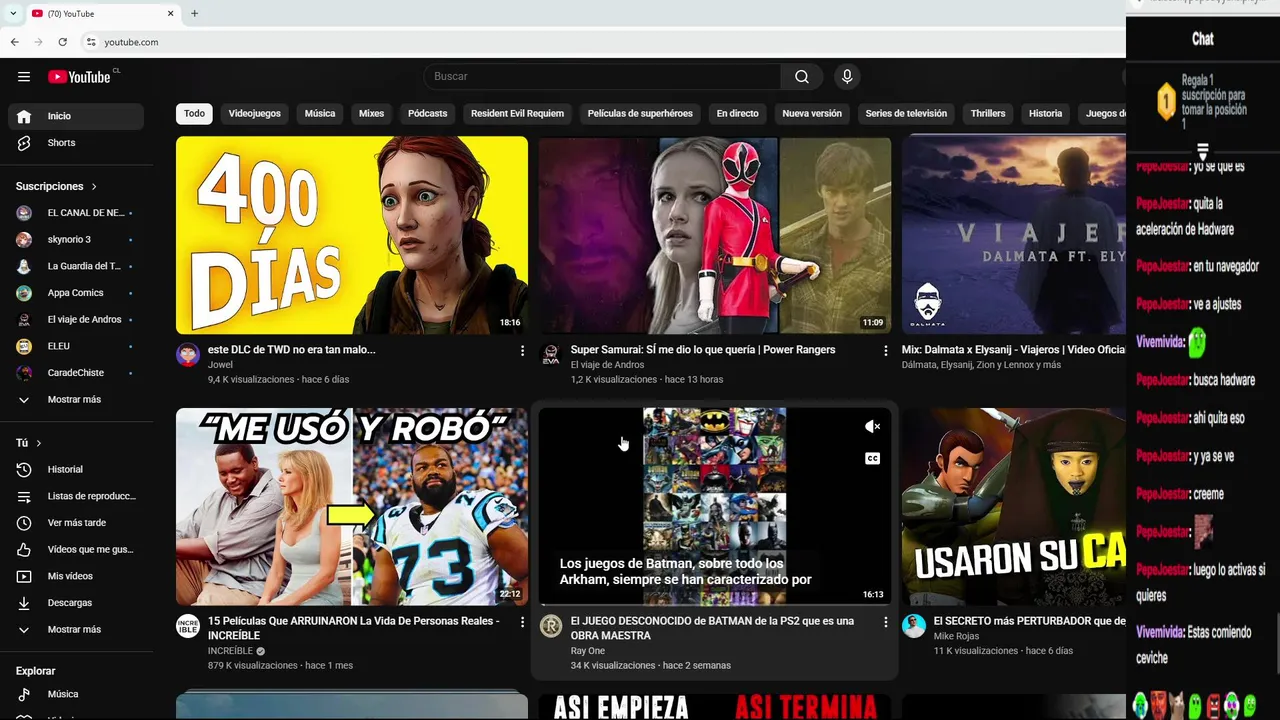Unmute the Batman video preview
The width and height of the screenshot is (1280, 720).
pos(872,427)
